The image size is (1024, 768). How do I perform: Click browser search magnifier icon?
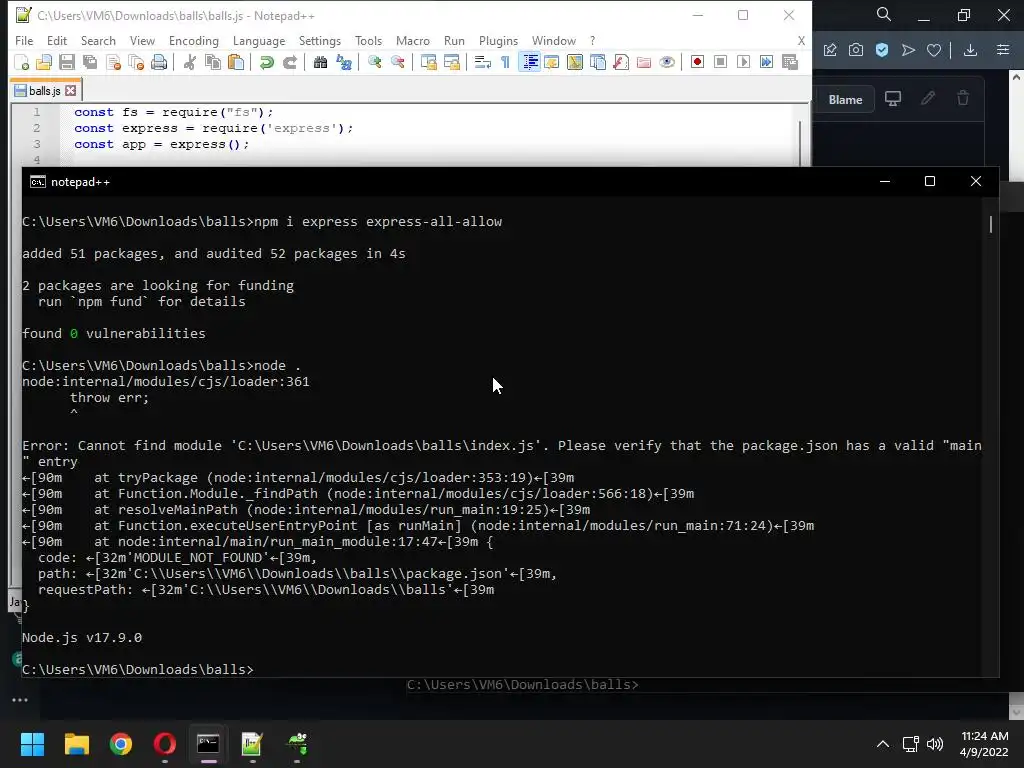pyautogui.click(x=884, y=14)
